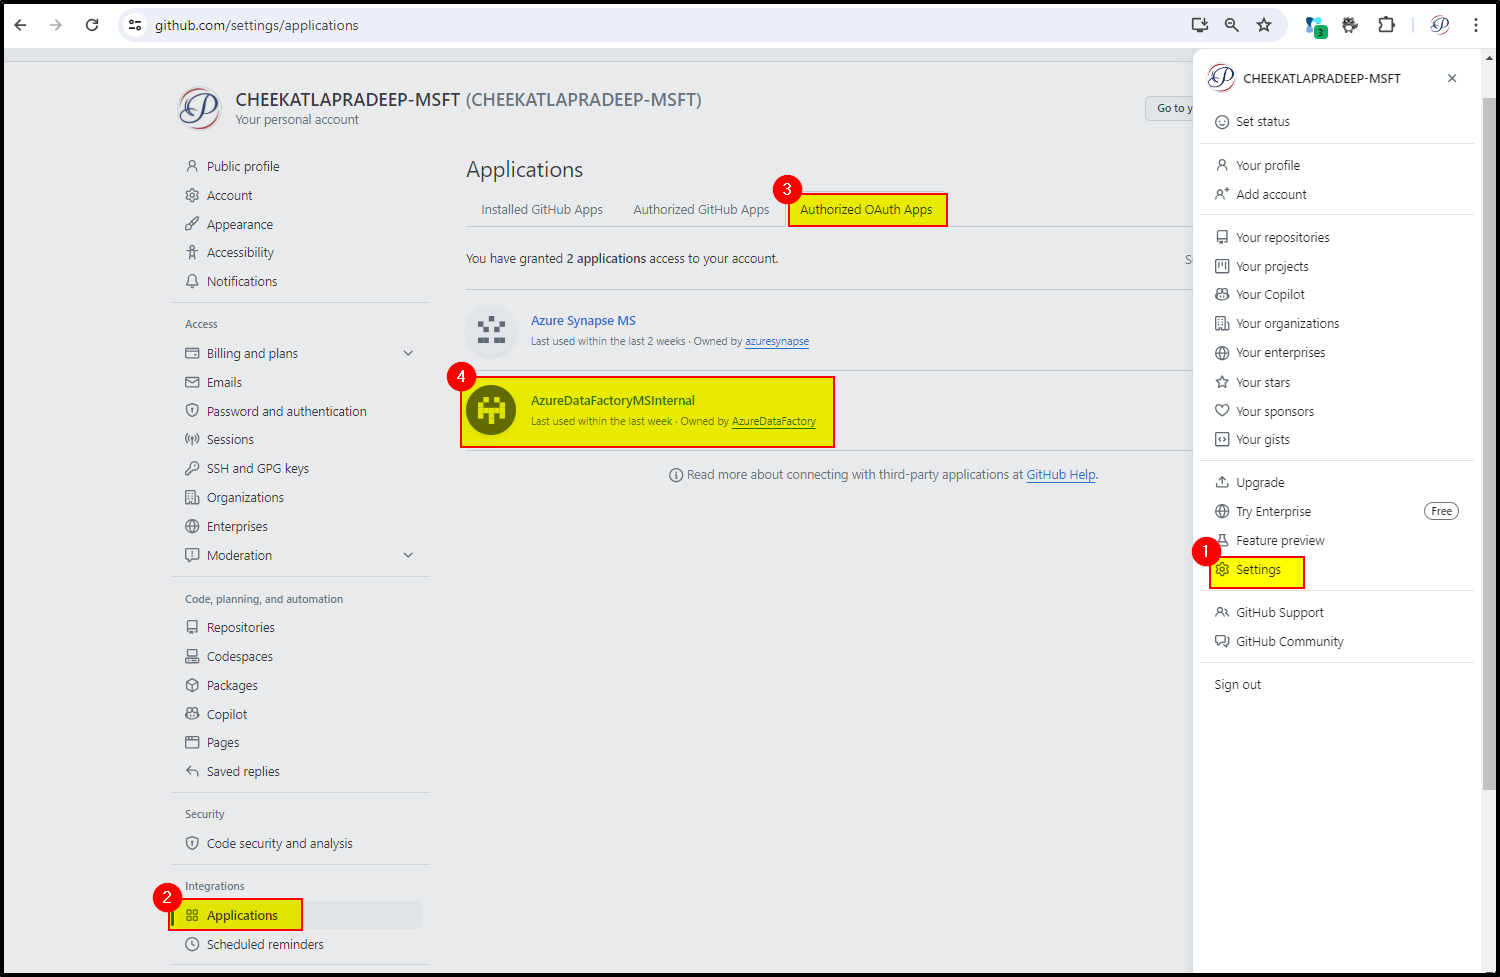Click the AzureDataFactory owner link
The image size is (1500, 977).
773,421
